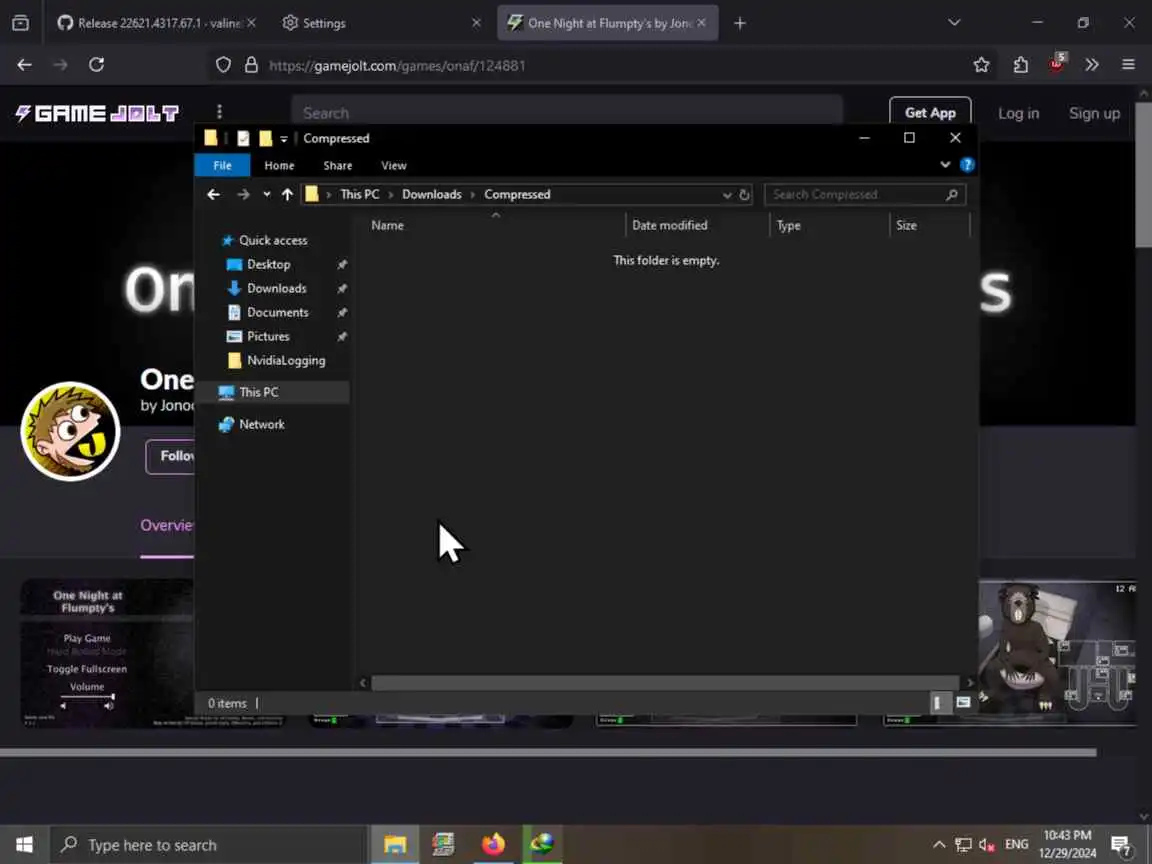The image size is (1152, 864).
Task: Click the Properties quick access toolbar icon
Action: (243, 138)
